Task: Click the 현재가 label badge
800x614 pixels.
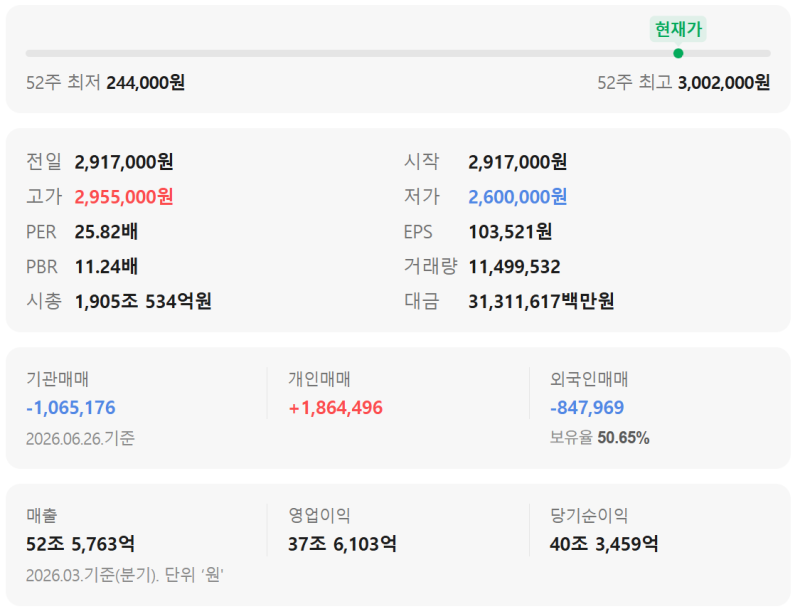Action: coord(678,29)
